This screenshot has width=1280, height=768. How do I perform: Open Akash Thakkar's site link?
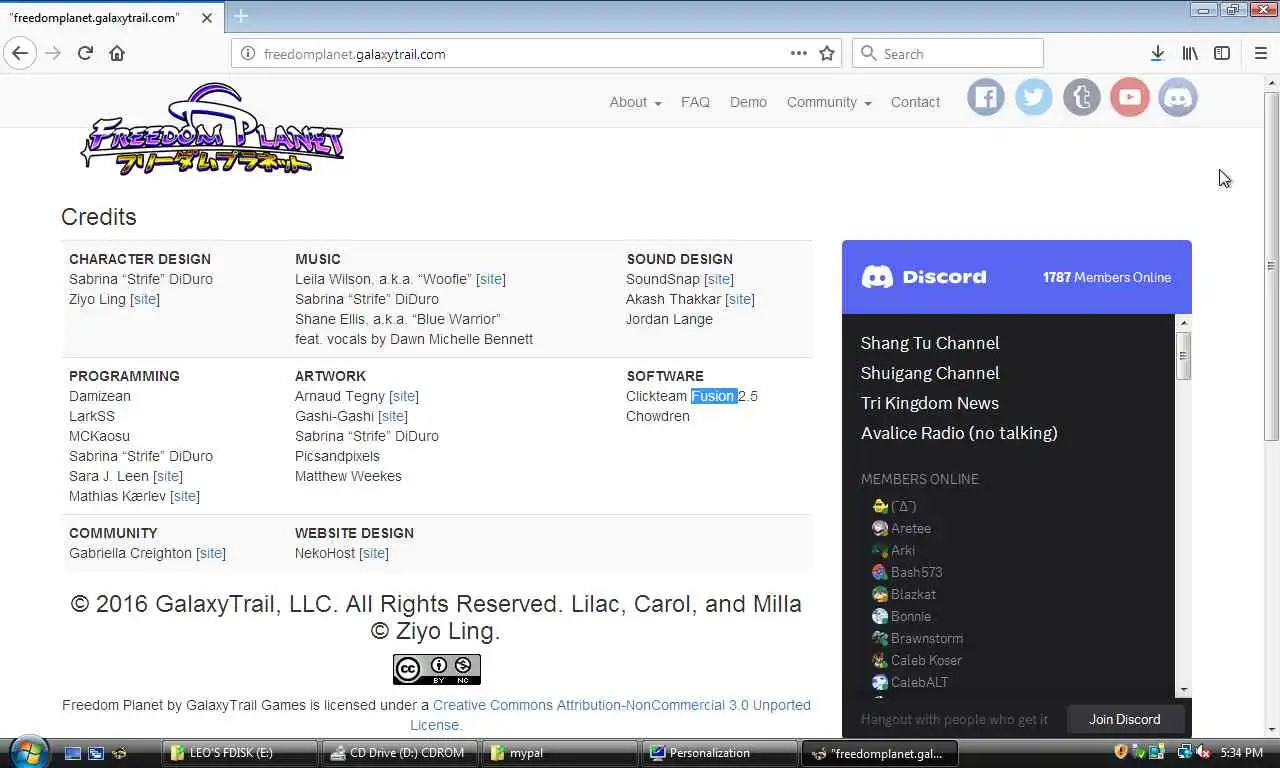(740, 299)
